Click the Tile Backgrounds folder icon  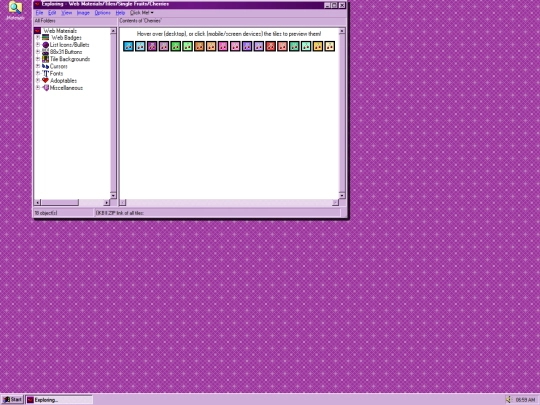coord(45,59)
